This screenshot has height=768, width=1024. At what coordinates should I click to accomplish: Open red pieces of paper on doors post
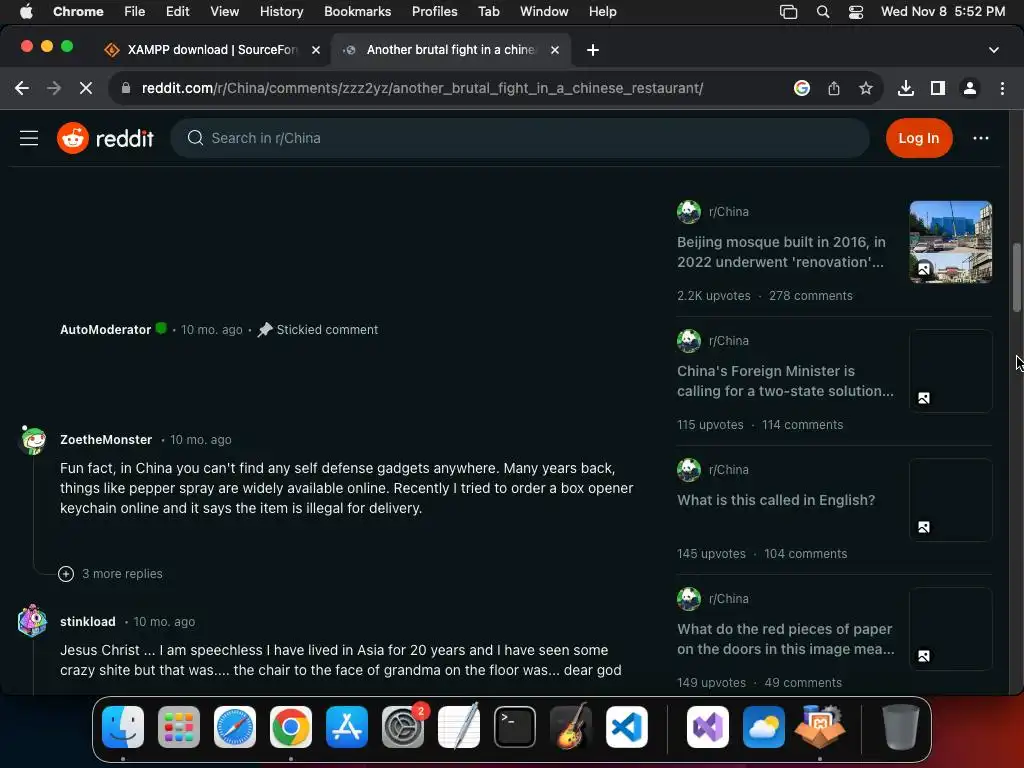786,639
